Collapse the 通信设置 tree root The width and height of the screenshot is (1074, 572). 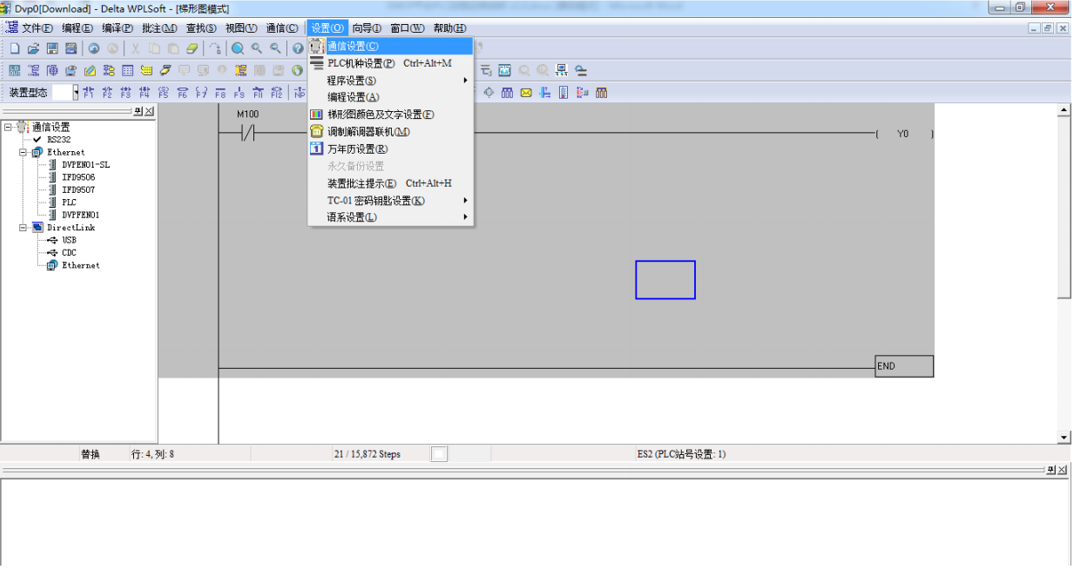click(x=8, y=127)
